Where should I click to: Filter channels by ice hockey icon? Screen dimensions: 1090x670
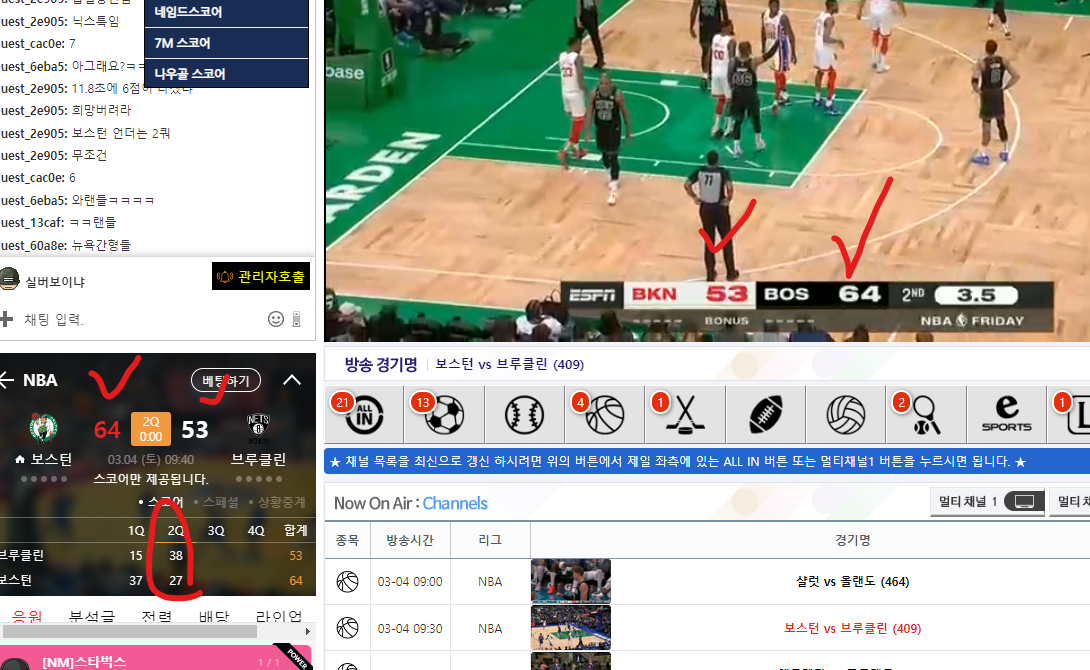[685, 414]
